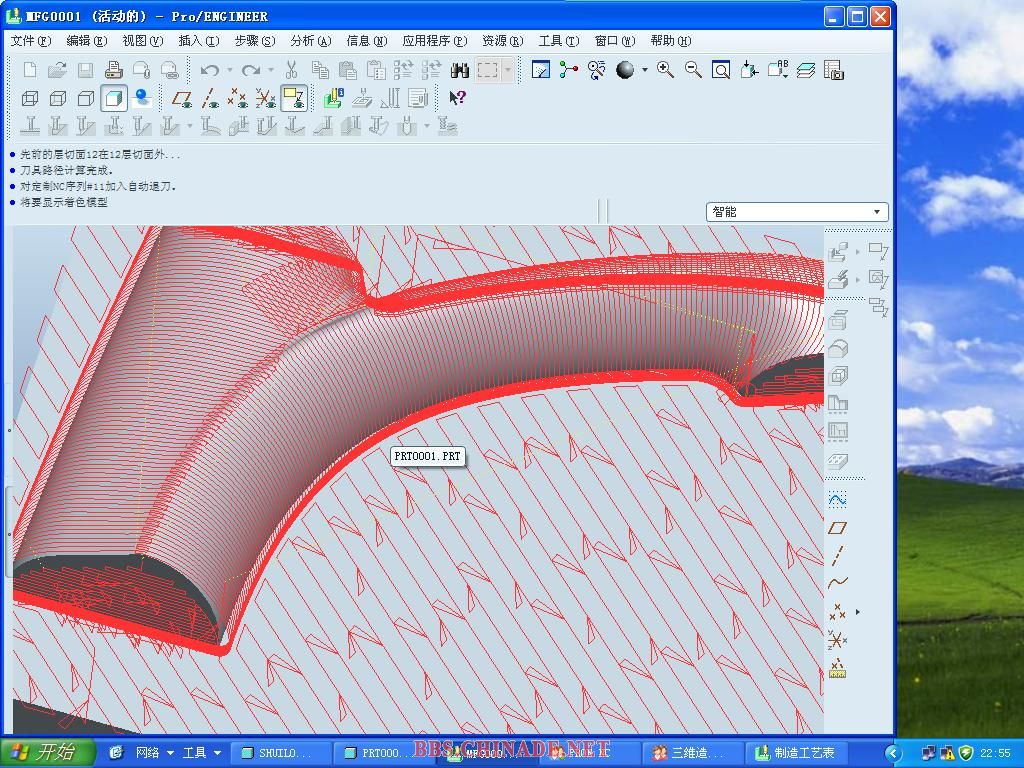Toggle datum axes display
The width and height of the screenshot is (1024, 768).
click(210, 98)
